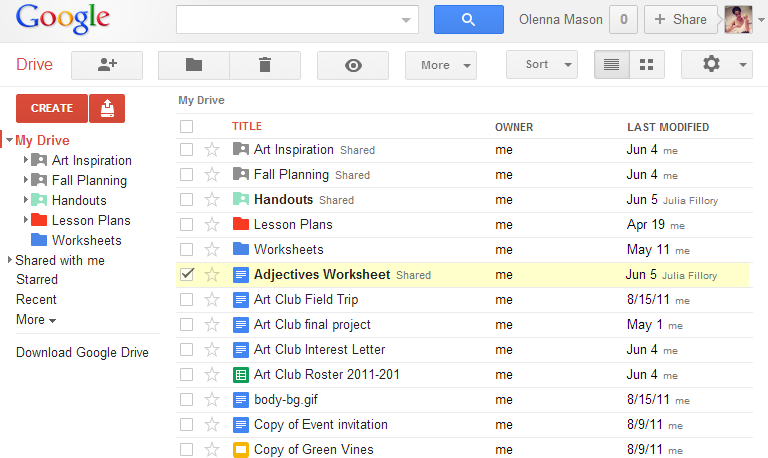The width and height of the screenshot is (768, 458).
Task: Click the move to folder icon
Action: pos(194,65)
